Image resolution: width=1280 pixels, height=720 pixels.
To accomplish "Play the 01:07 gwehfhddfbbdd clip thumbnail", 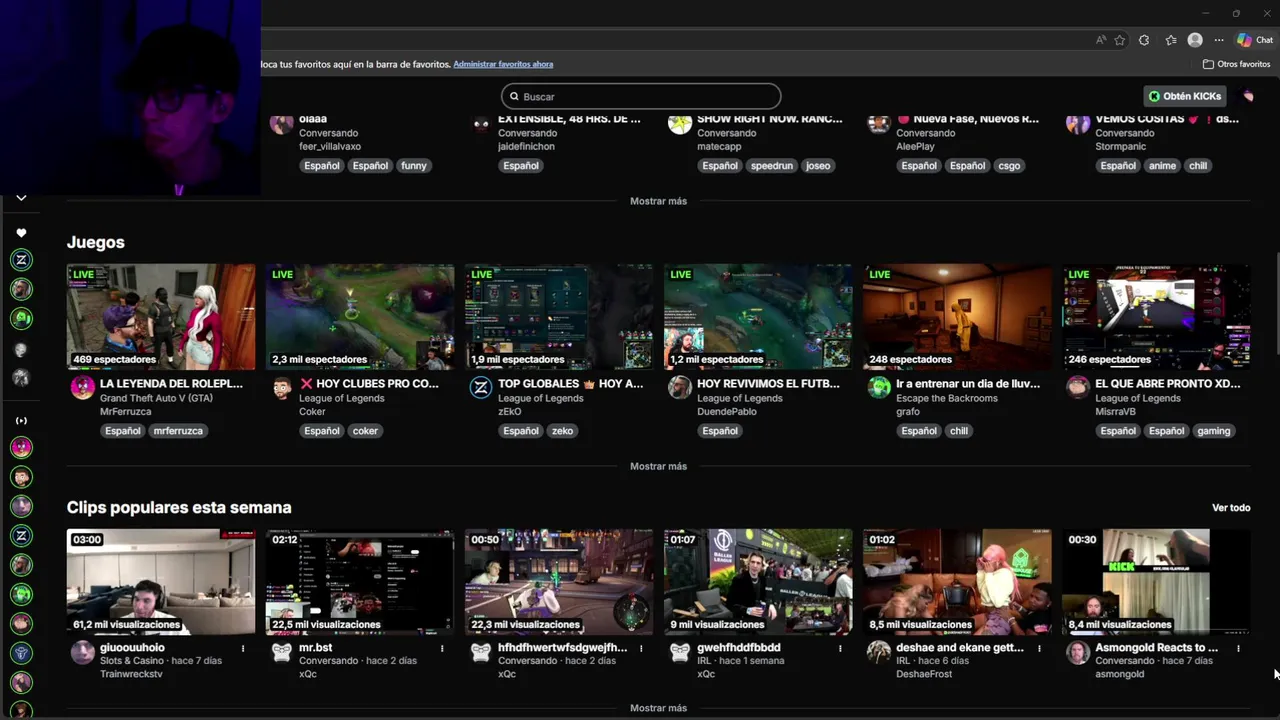I will [758, 582].
